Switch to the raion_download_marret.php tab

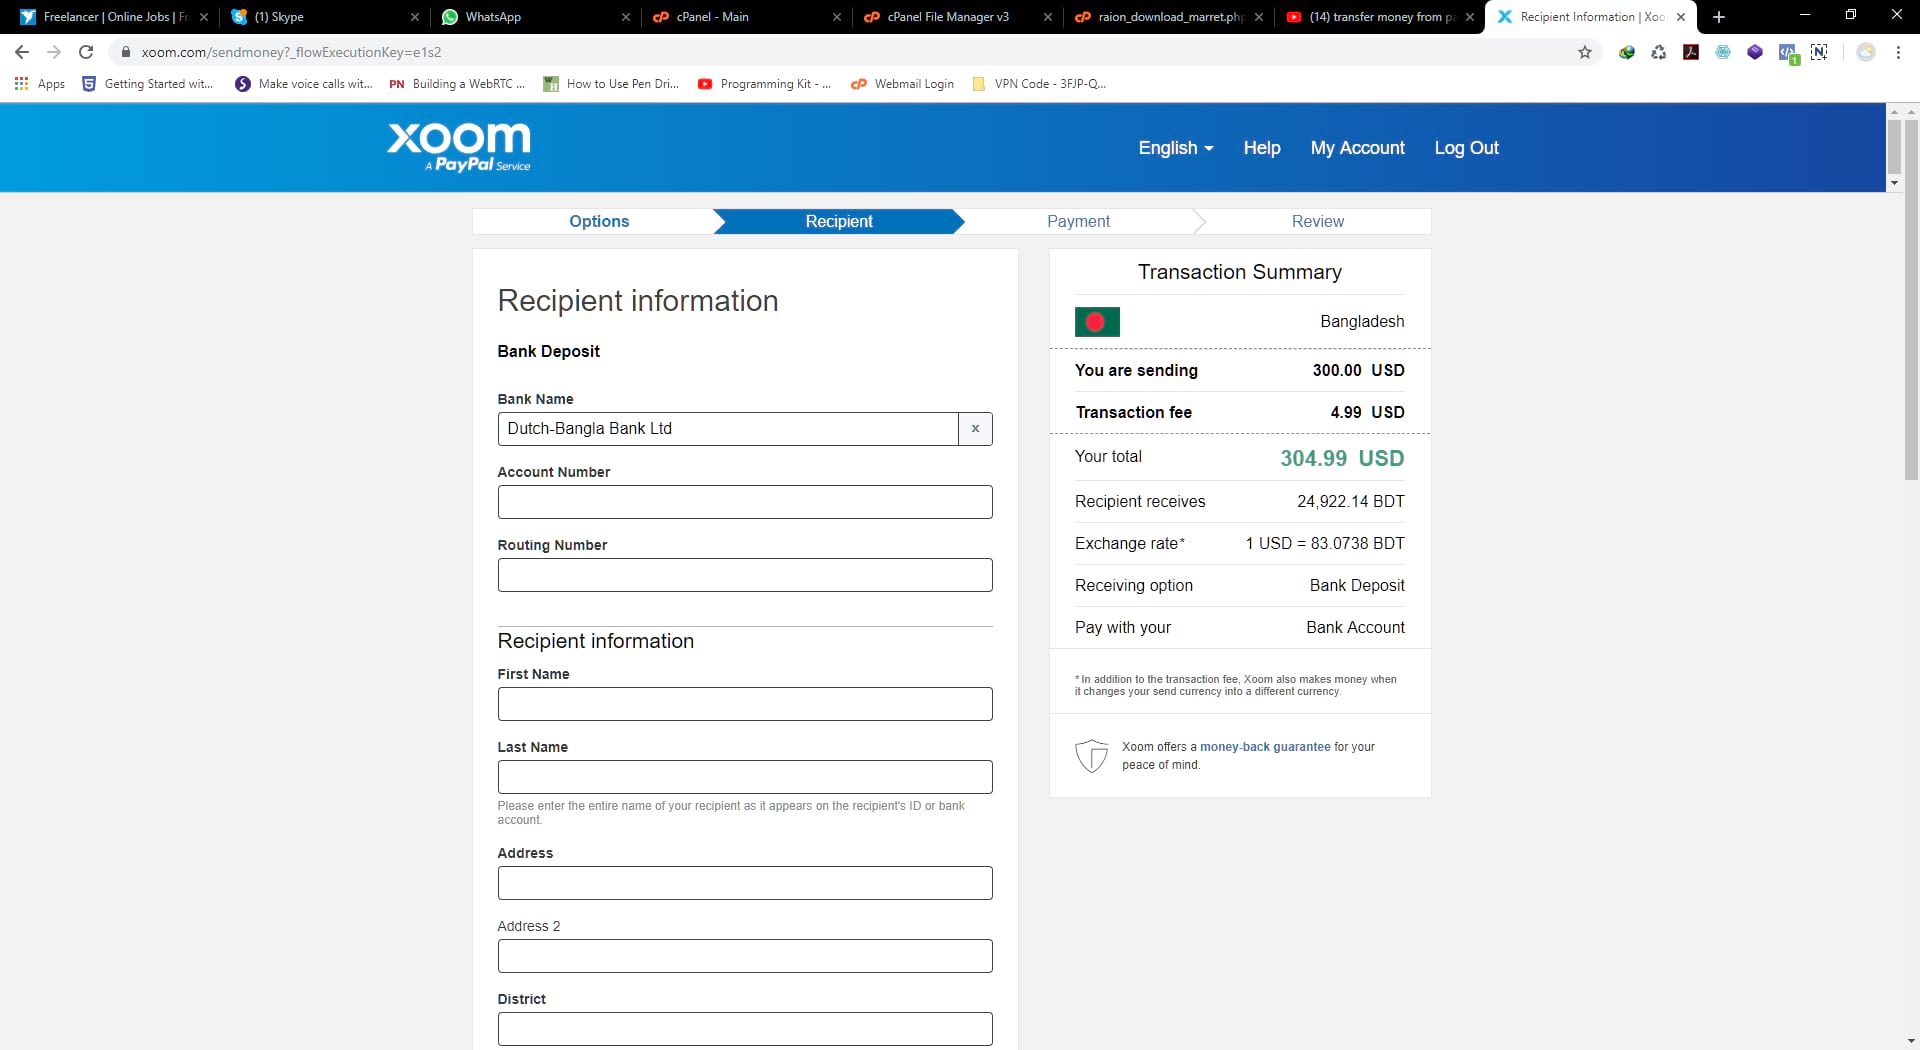pyautogui.click(x=1168, y=17)
